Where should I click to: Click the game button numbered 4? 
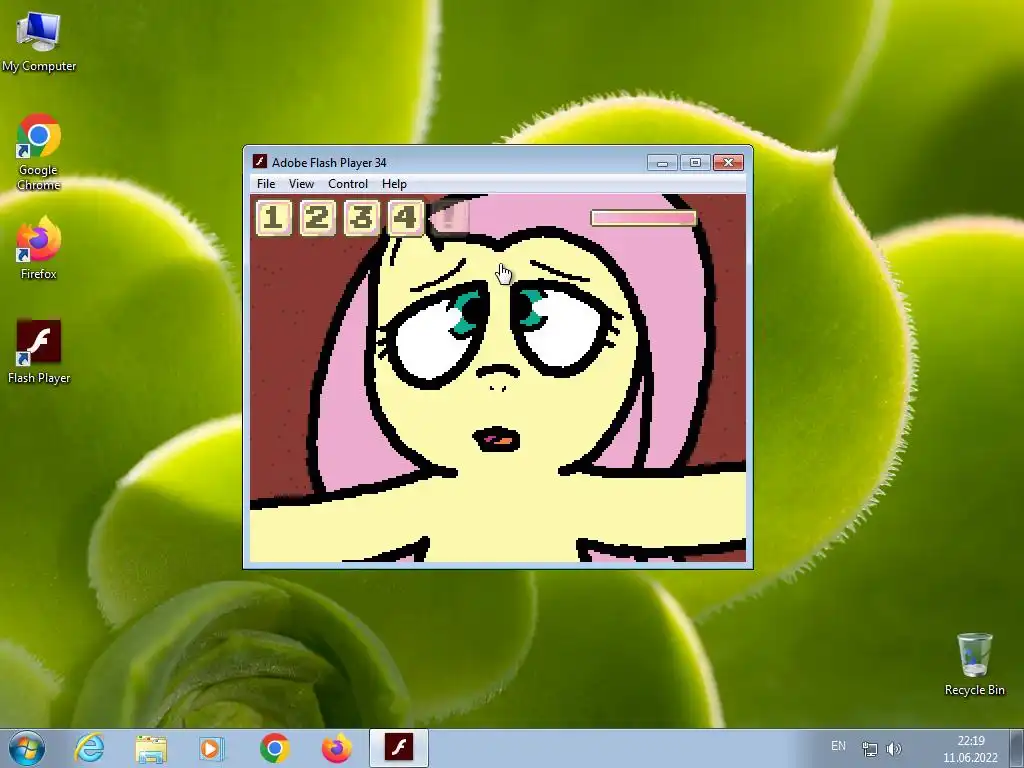pos(405,217)
